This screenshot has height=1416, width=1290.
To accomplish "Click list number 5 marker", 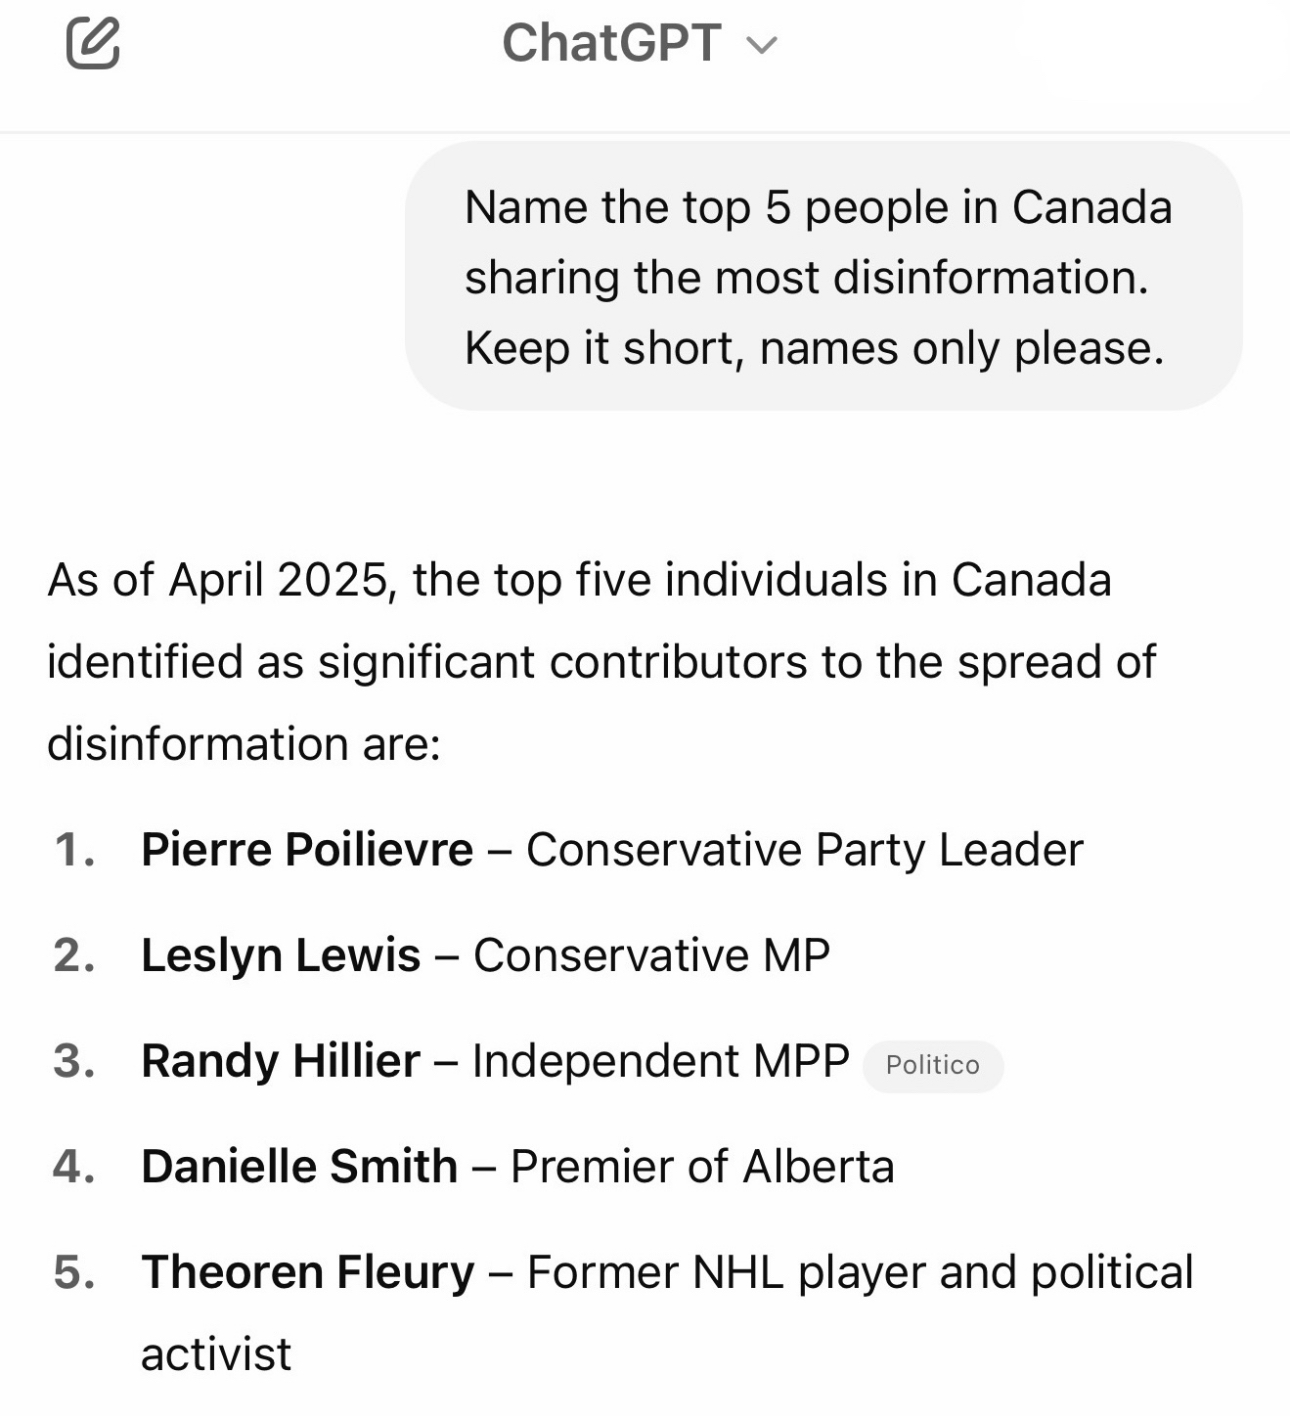I will [75, 1272].
